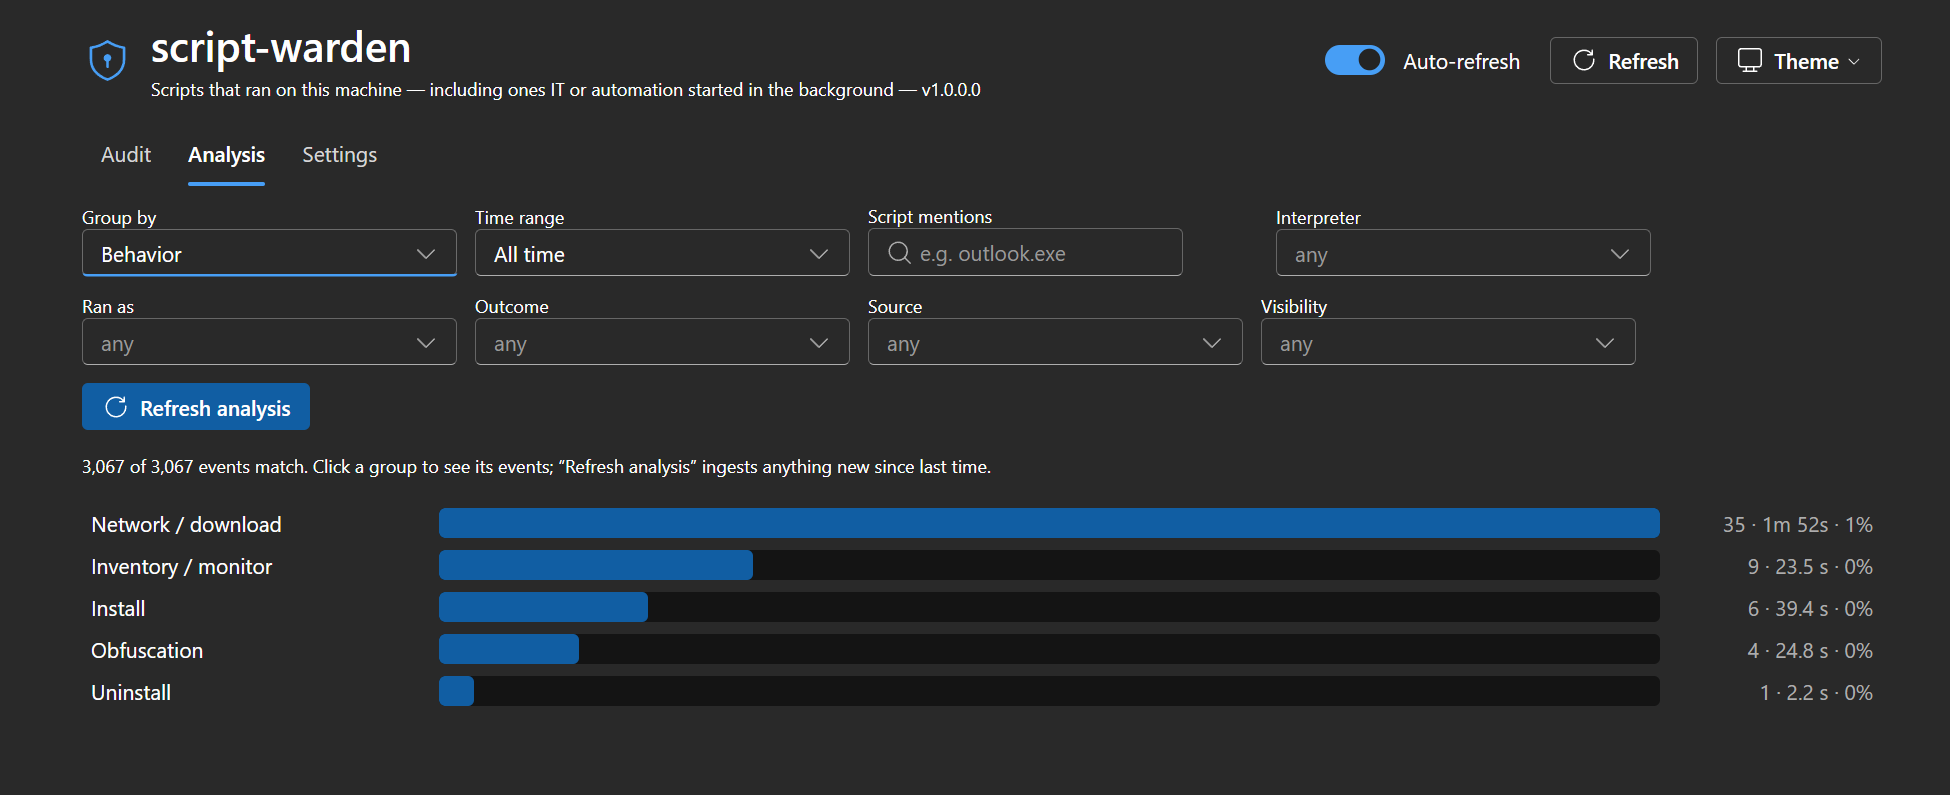Open the Group by Behavior dropdown
The height and width of the screenshot is (795, 1950).
269,253
